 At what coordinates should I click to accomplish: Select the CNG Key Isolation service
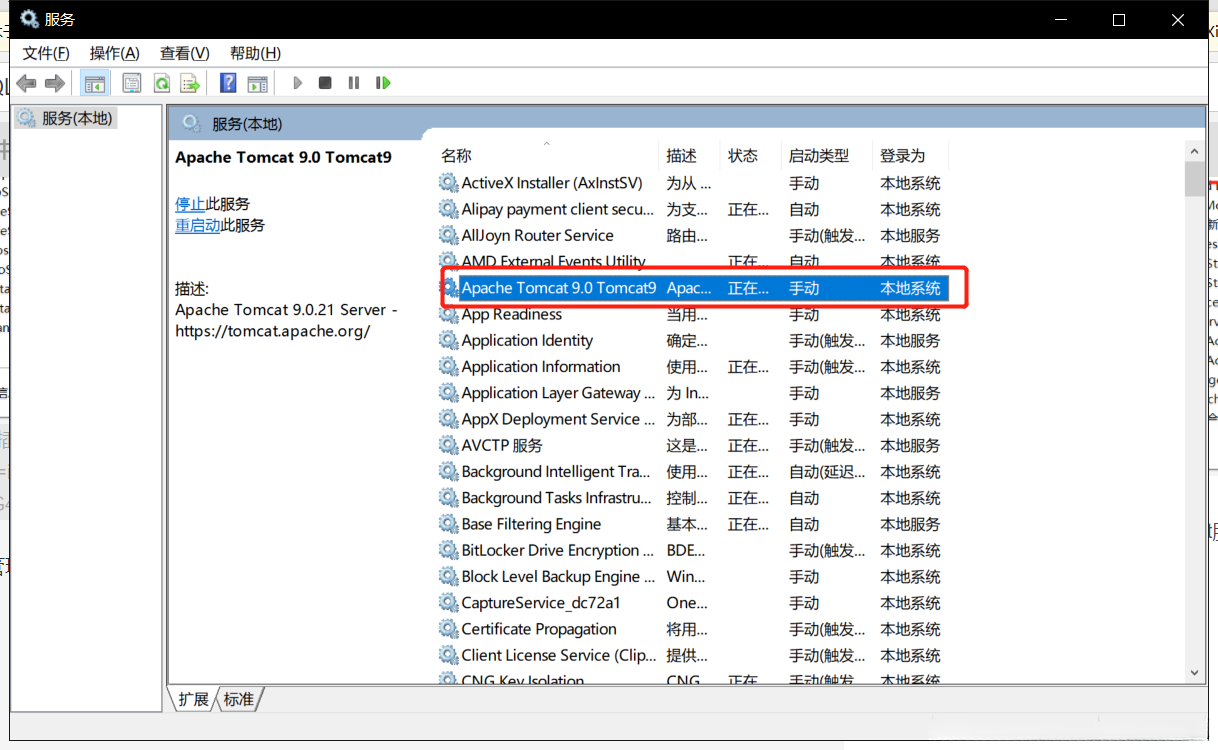pyautogui.click(x=693, y=680)
